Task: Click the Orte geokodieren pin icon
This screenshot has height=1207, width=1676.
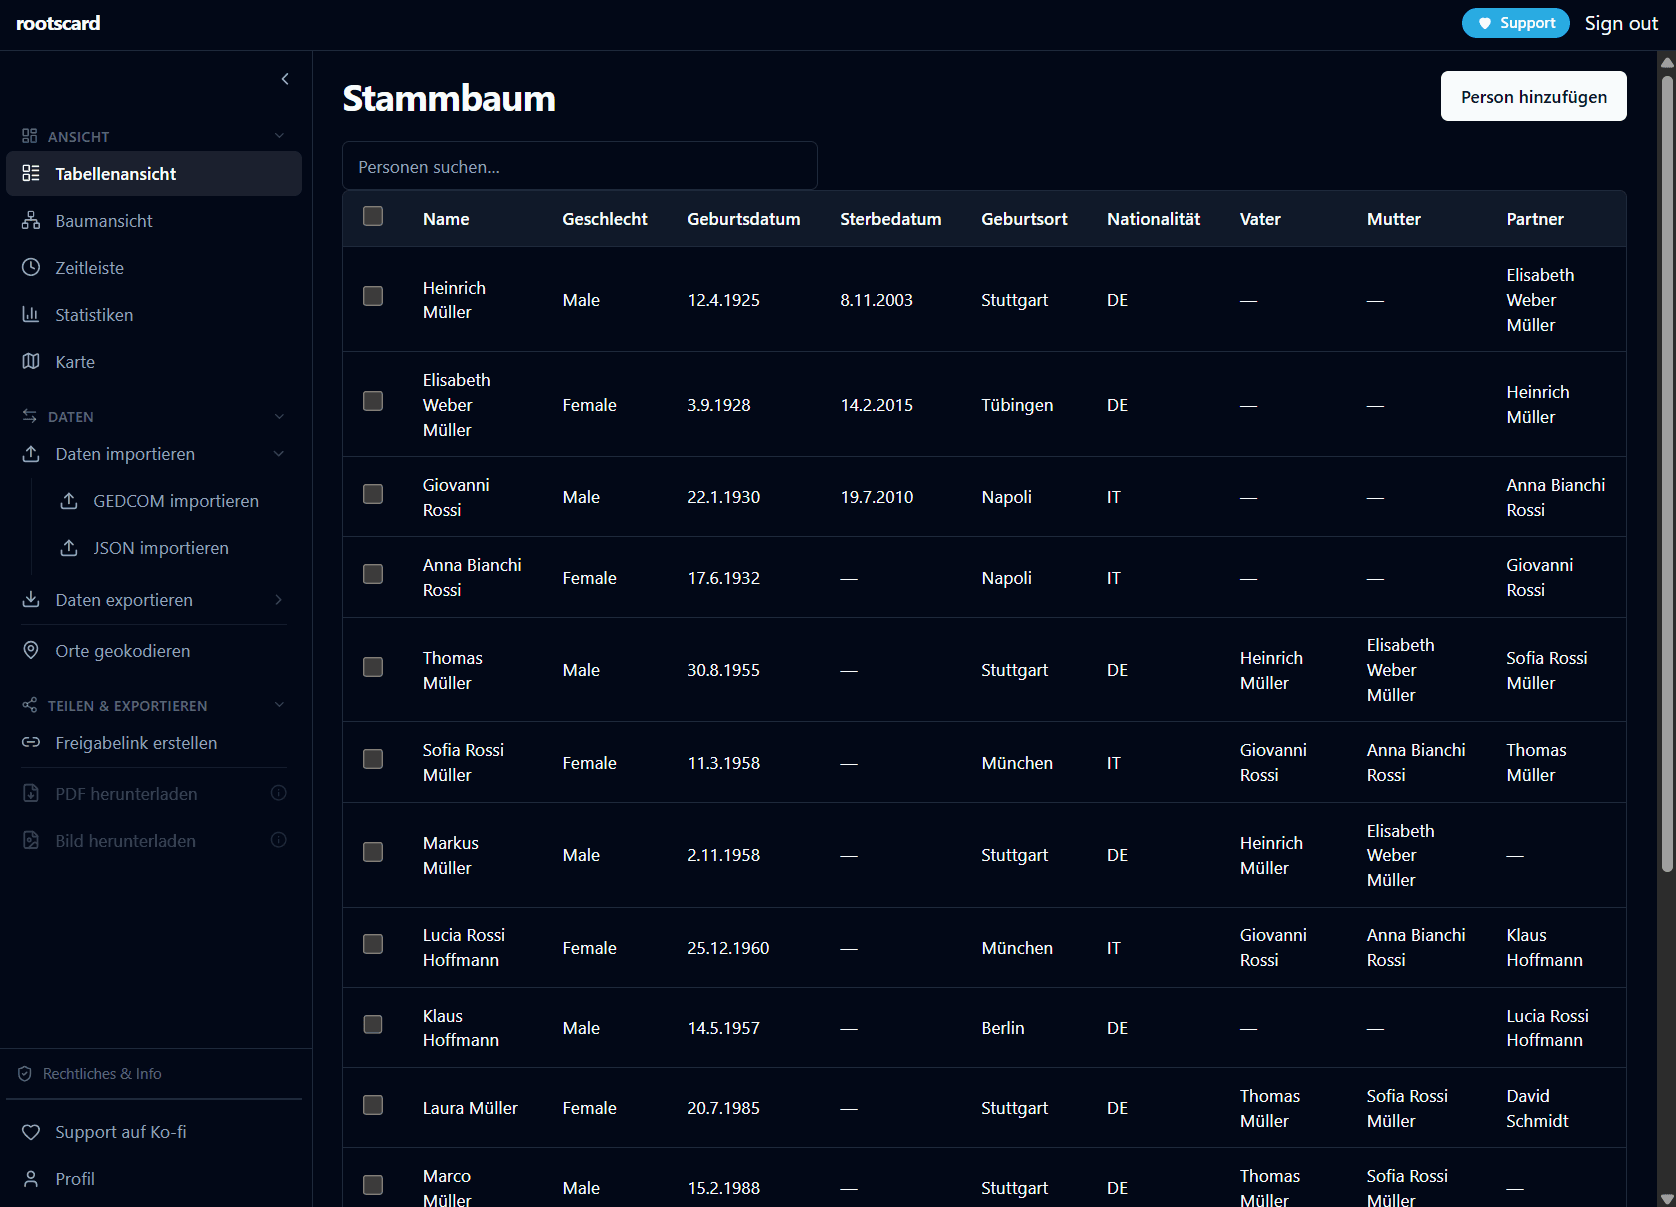Action: coord(31,651)
